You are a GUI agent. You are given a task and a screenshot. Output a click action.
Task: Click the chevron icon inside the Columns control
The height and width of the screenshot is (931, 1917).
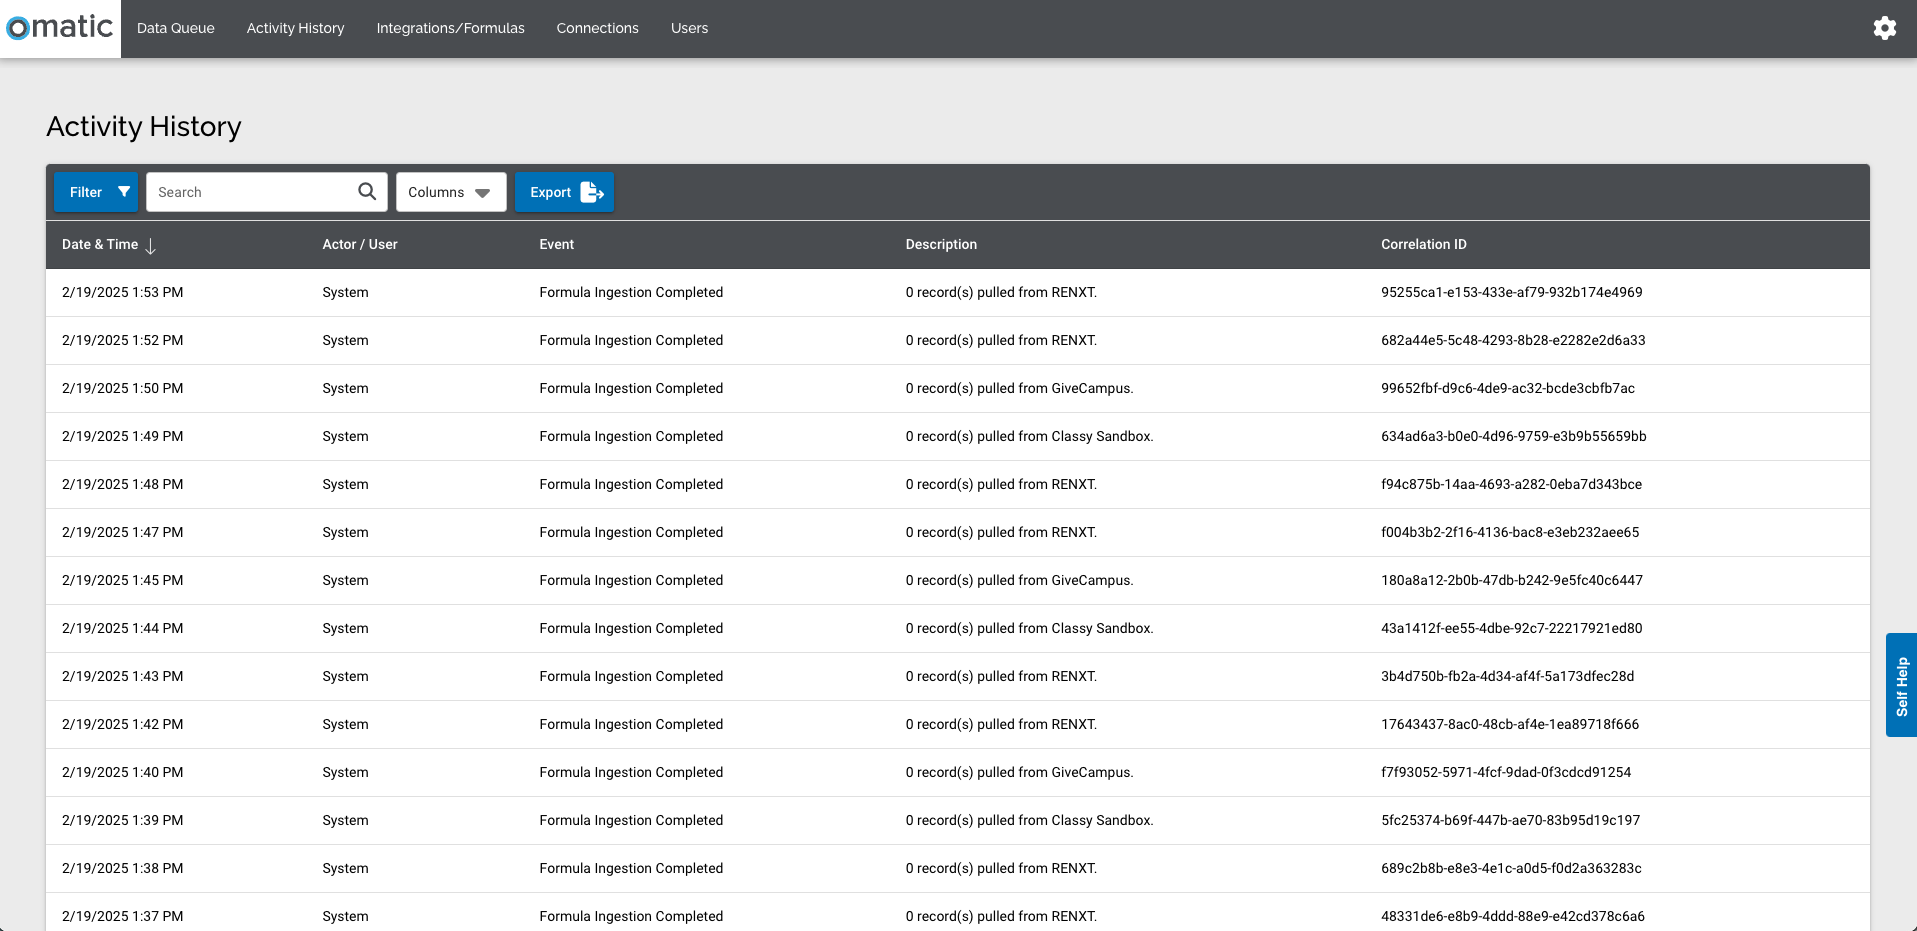tap(481, 192)
